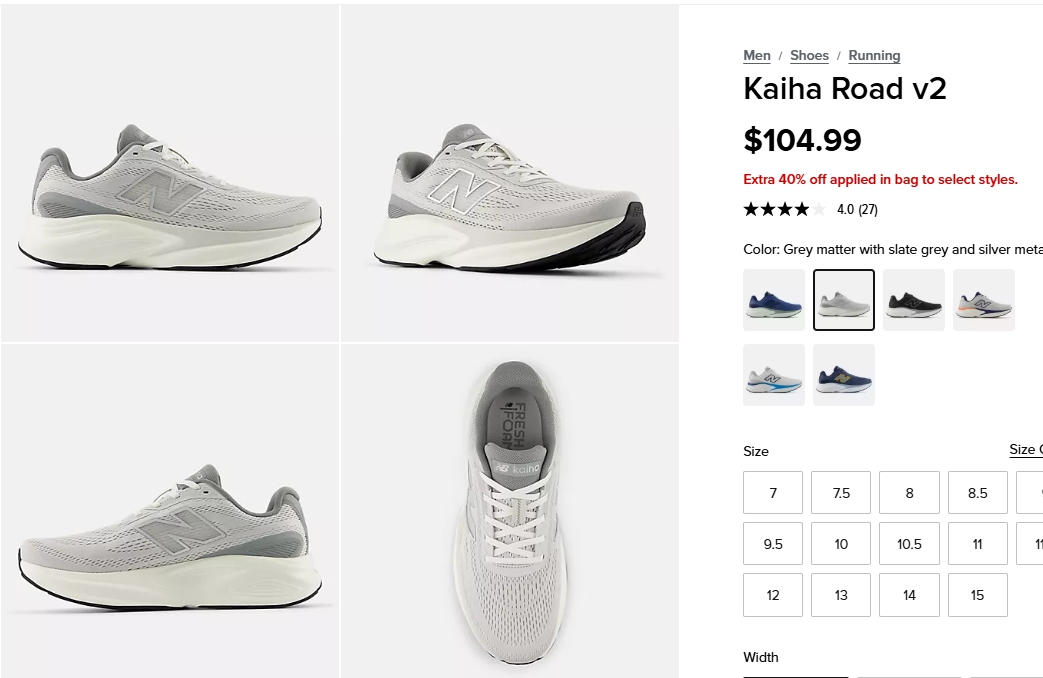Pick the grey with orange accent colorway
This screenshot has height=678, width=1043.
984,299
